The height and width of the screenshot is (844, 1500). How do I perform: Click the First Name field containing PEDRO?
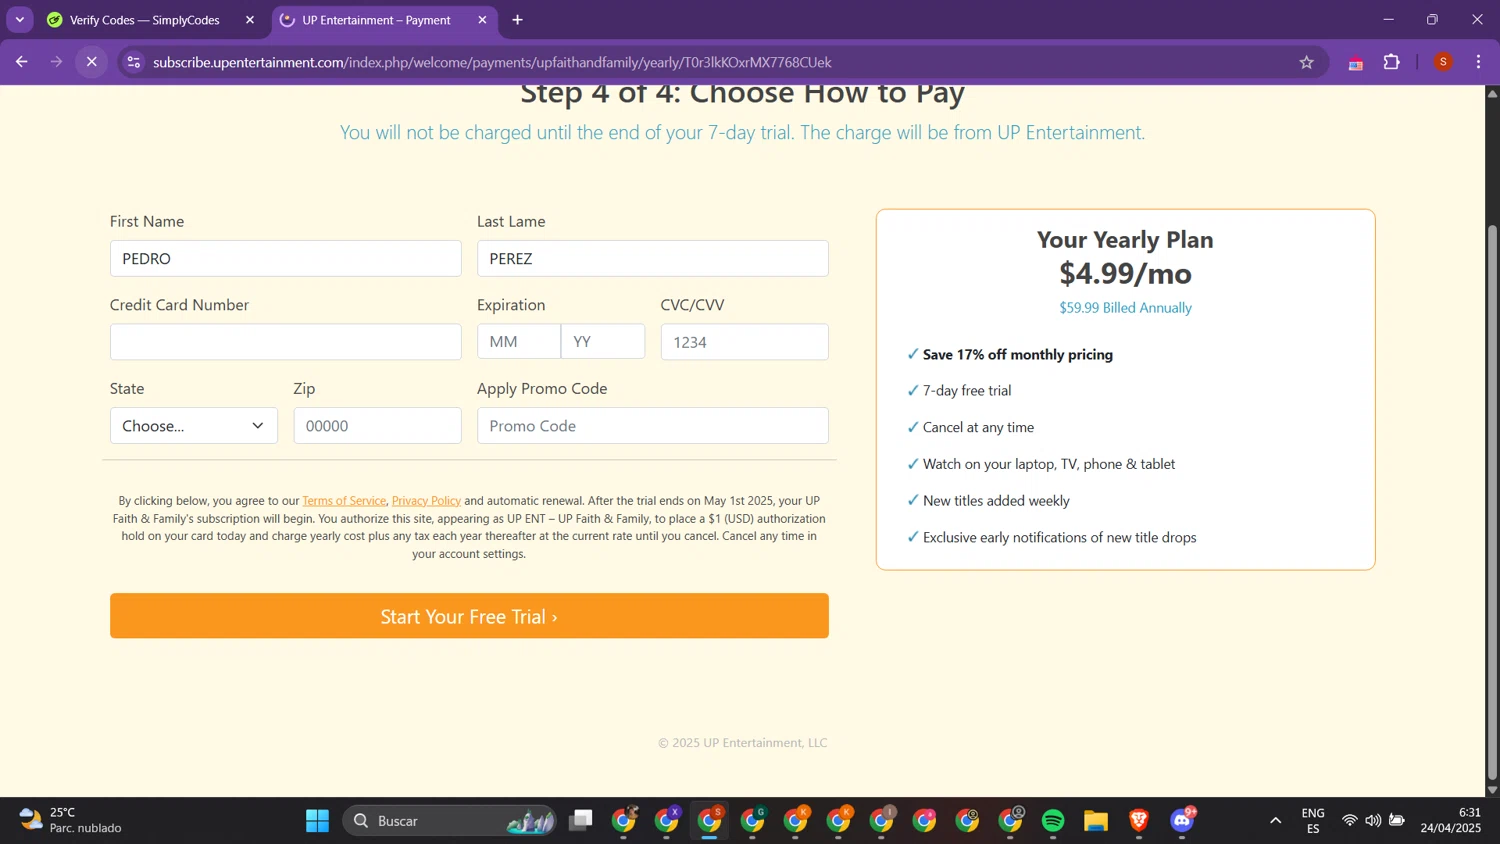point(285,258)
